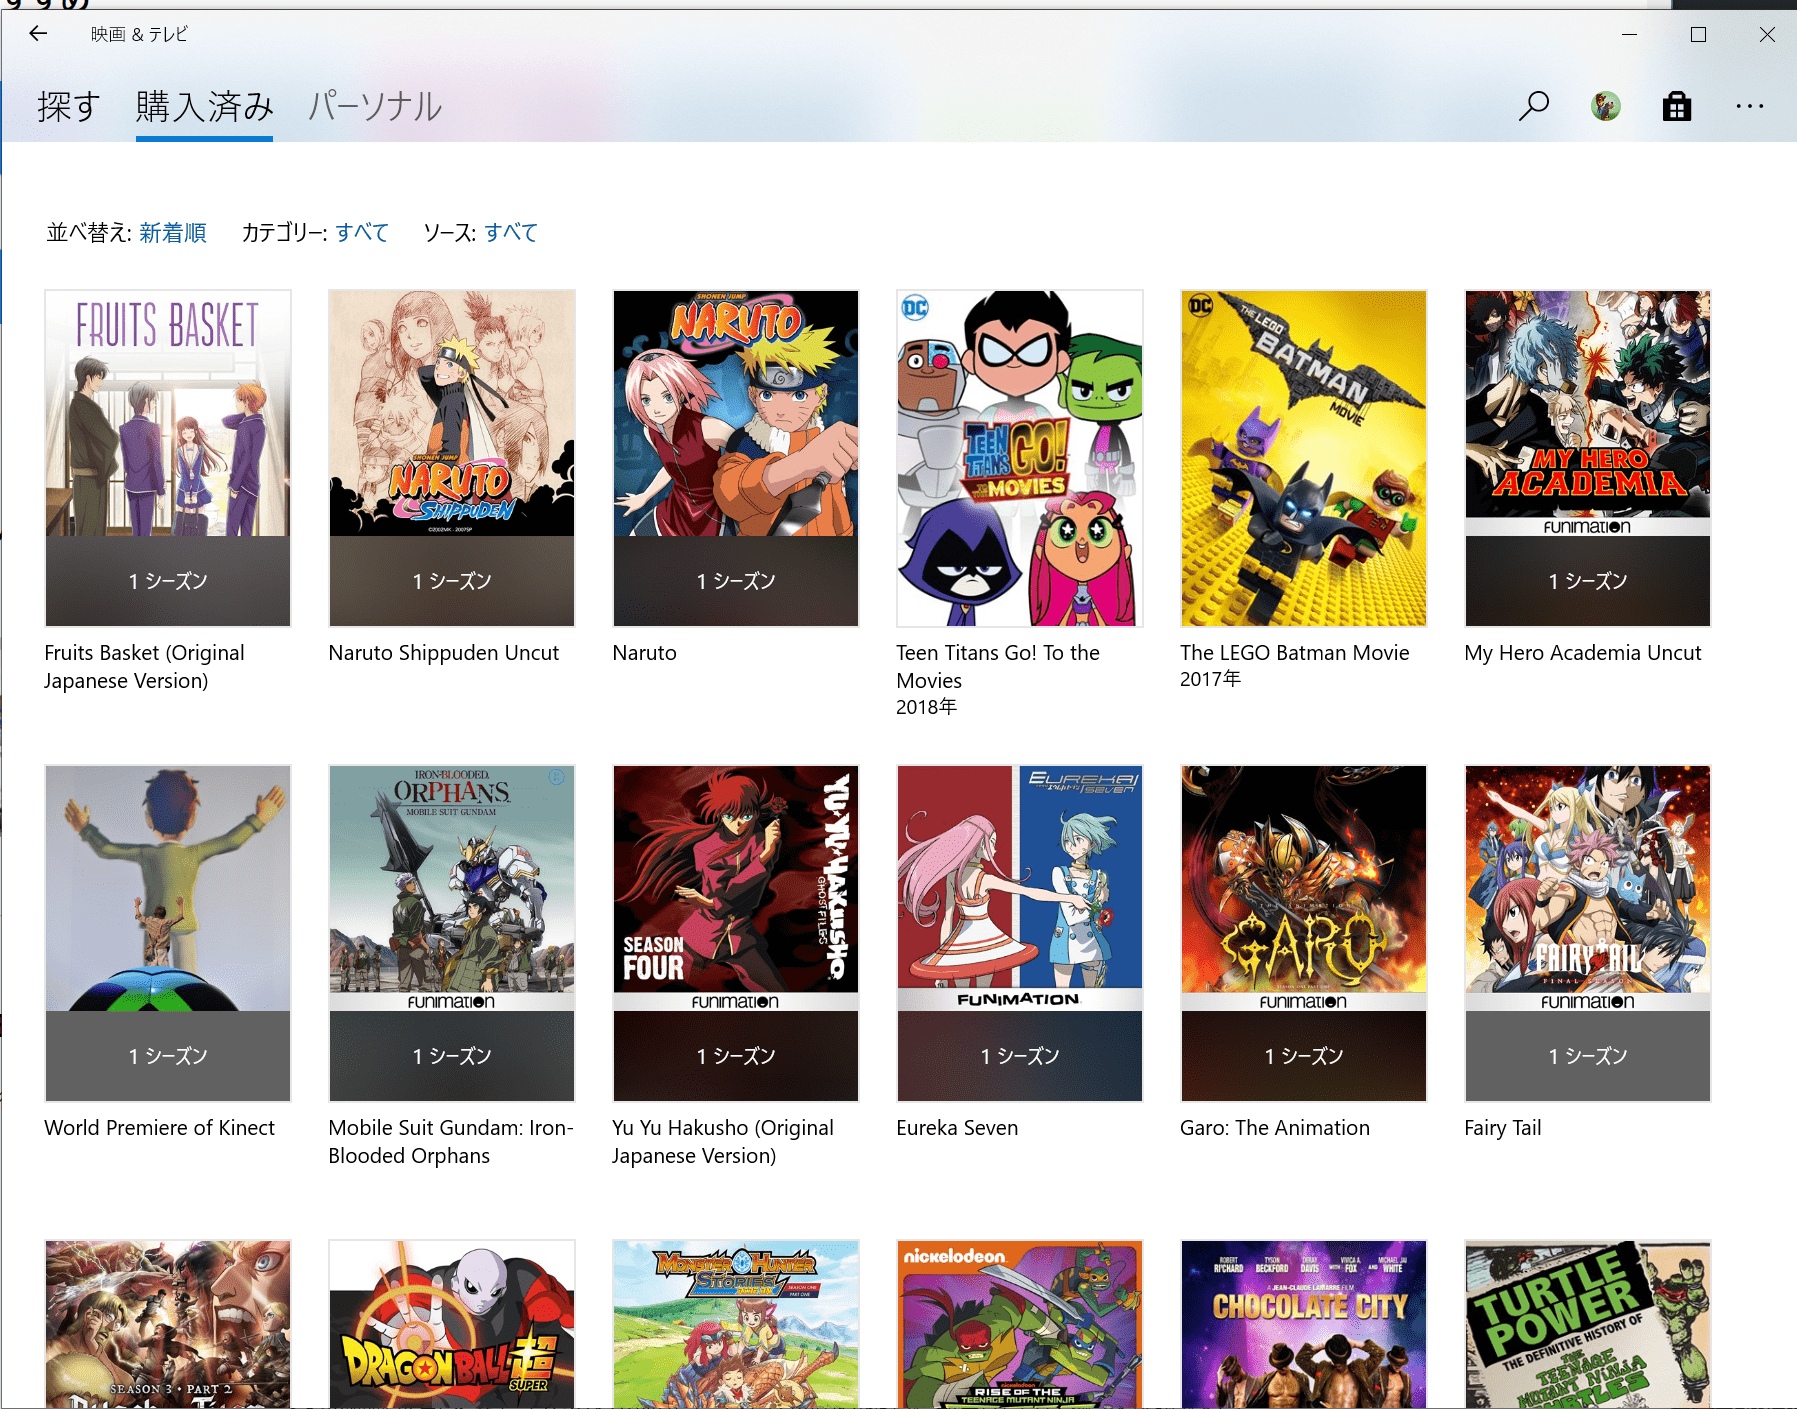Open the Naruto Shippuden Uncut poster
Viewport: 1797px width, 1409px height.
(452, 458)
